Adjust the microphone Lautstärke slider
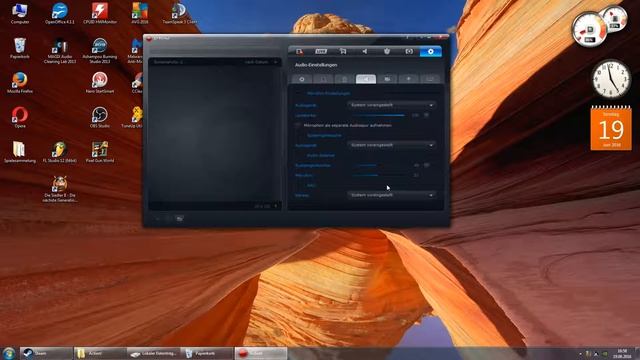Viewport: 640px width, 360px height. click(380, 116)
